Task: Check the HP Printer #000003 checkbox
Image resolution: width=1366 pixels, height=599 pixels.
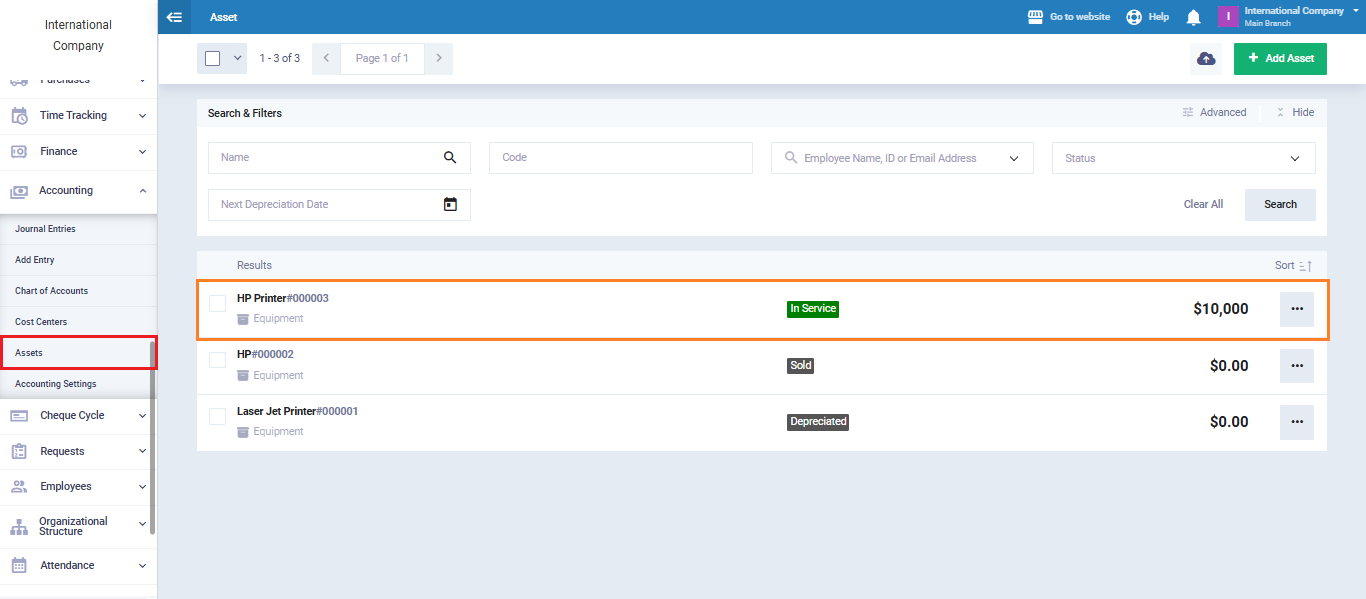Action: [x=217, y=303]
